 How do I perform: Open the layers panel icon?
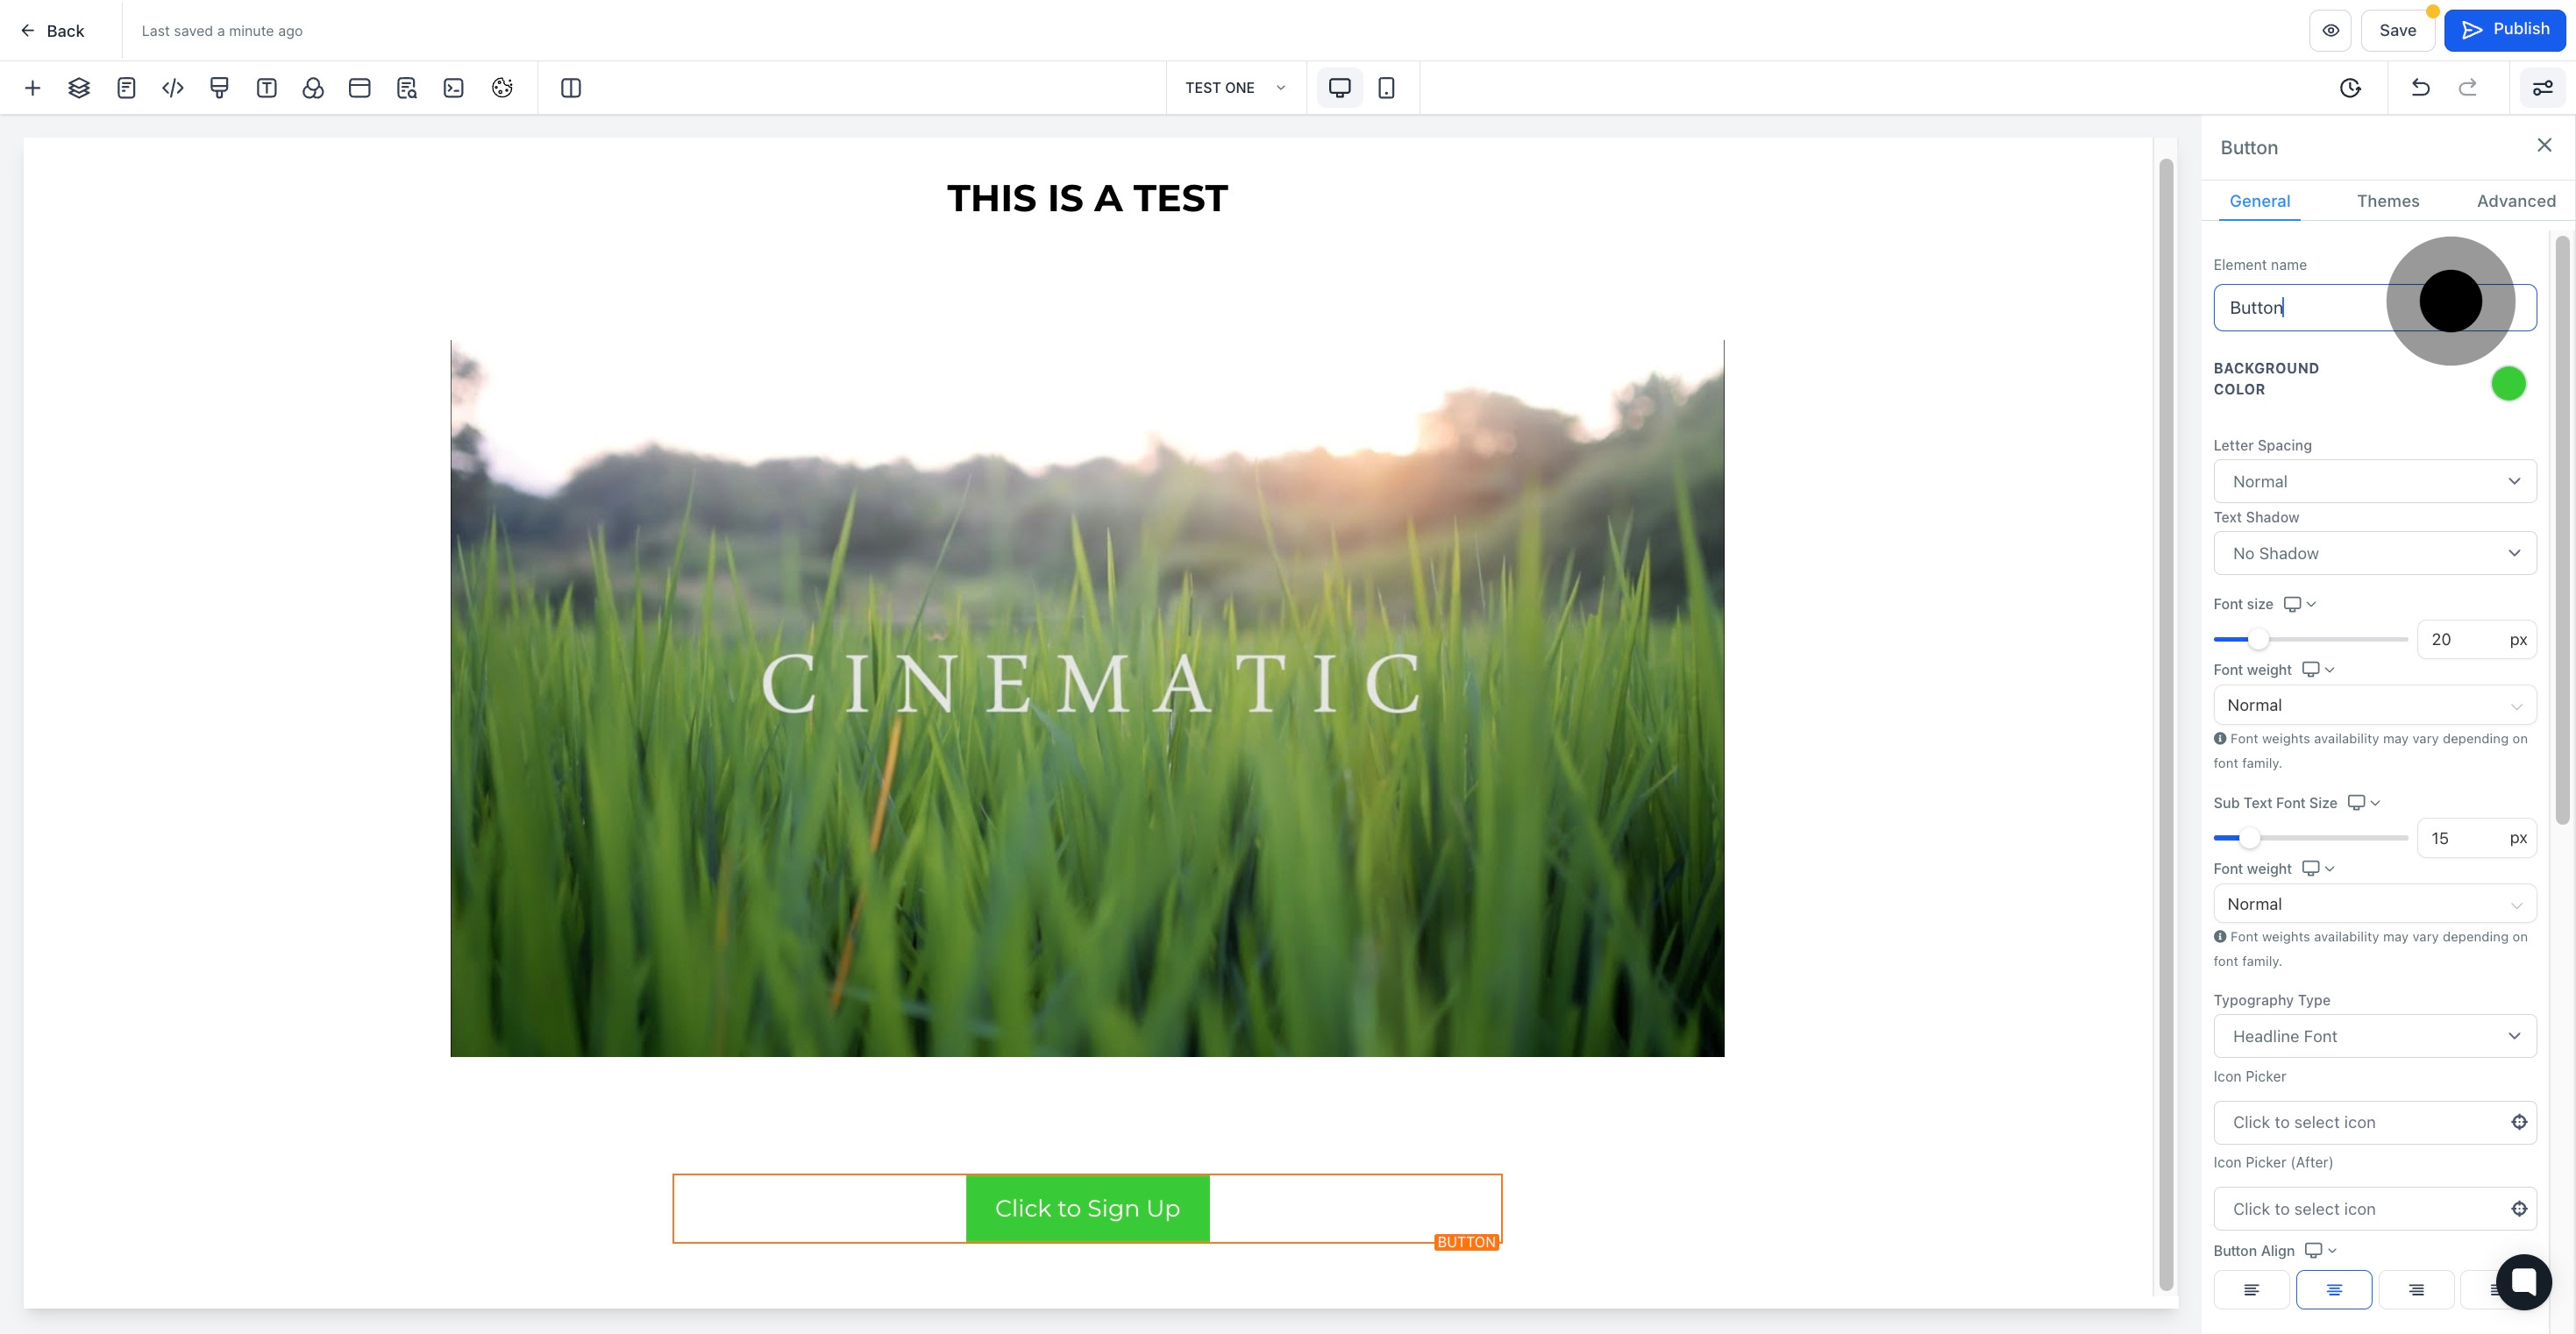coord(79,88)
